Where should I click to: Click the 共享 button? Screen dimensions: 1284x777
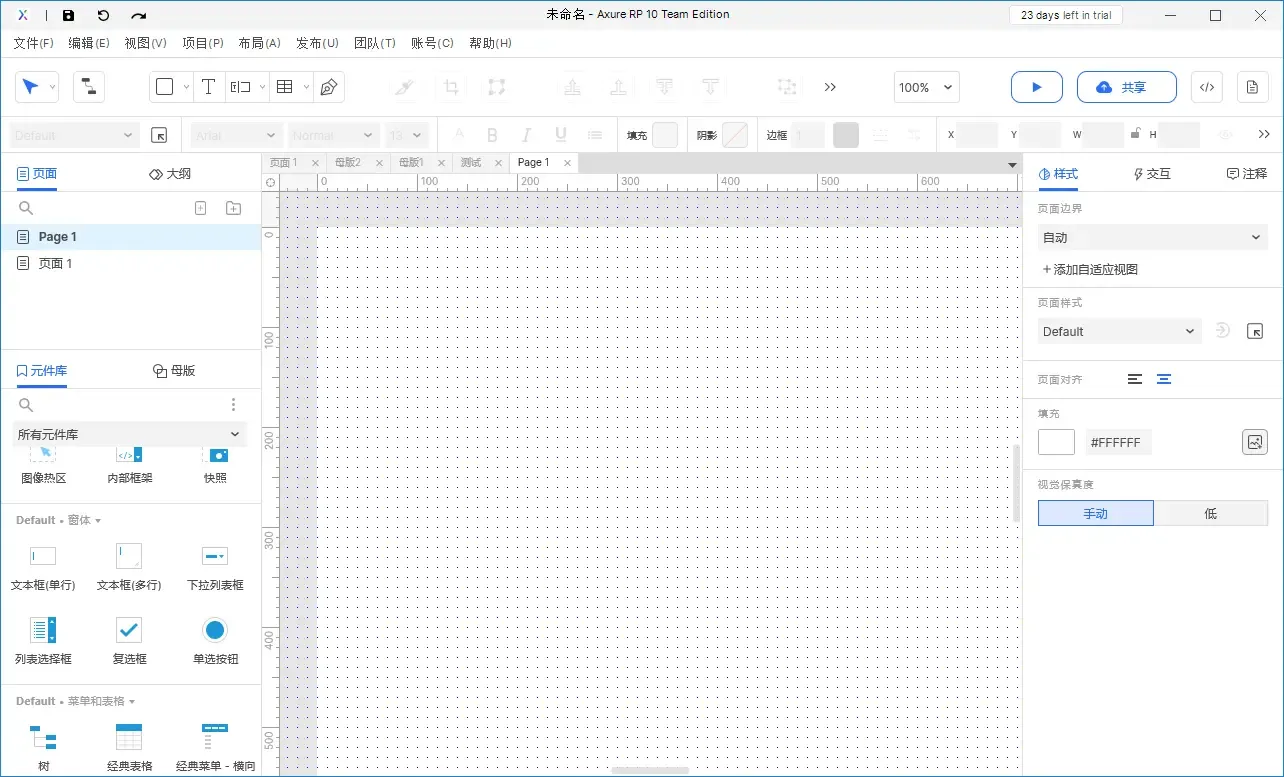pyautogui.click(x=1126, y=87)
